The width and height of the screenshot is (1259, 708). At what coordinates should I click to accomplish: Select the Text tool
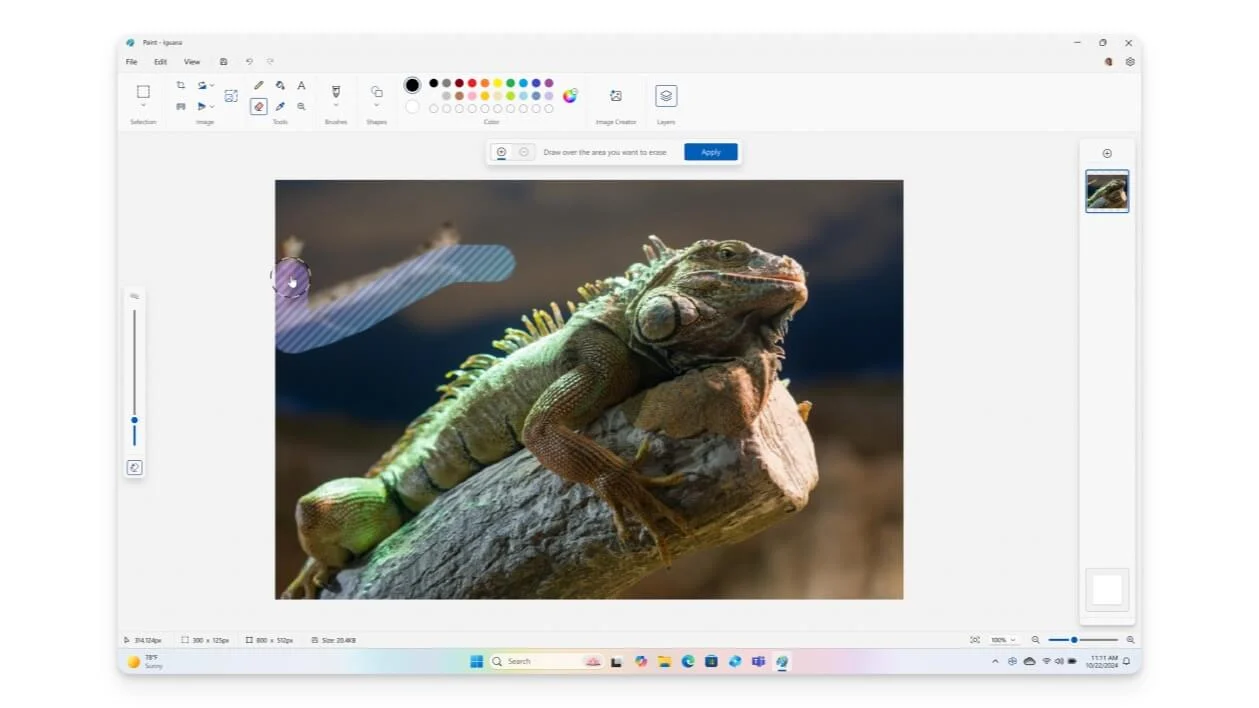(301, 86)
